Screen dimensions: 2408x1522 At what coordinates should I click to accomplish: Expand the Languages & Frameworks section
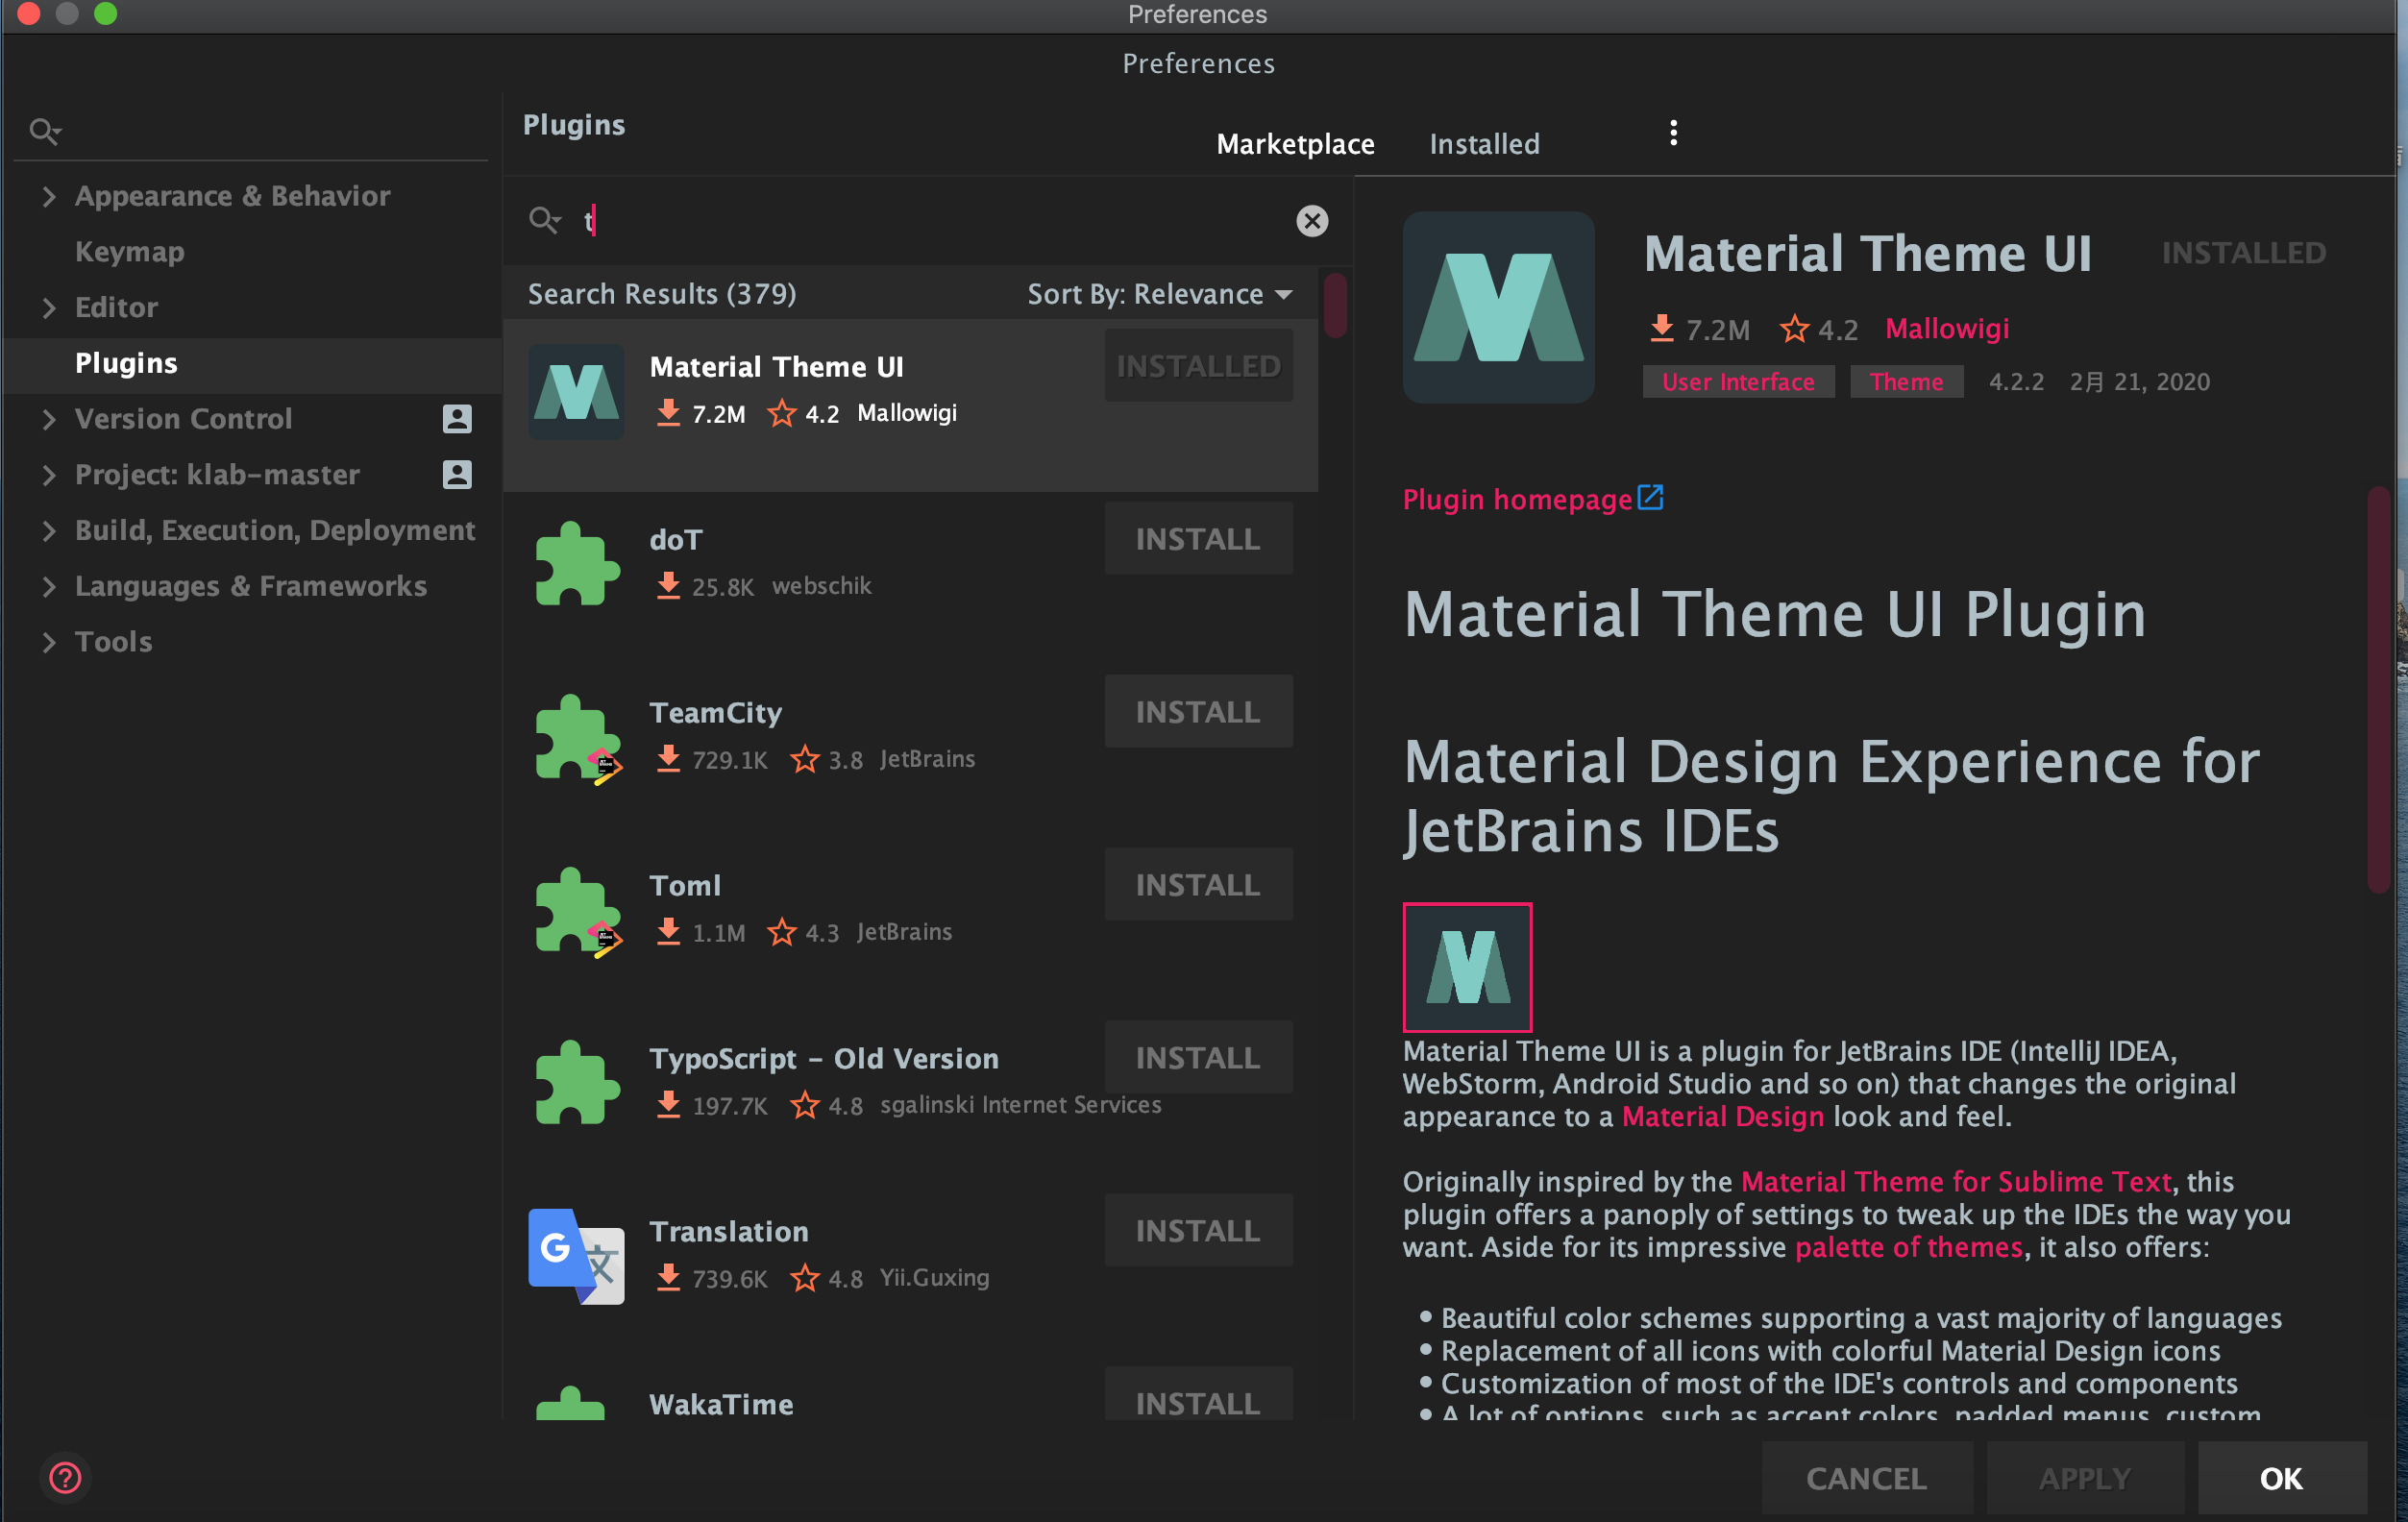tap(50, 586)
